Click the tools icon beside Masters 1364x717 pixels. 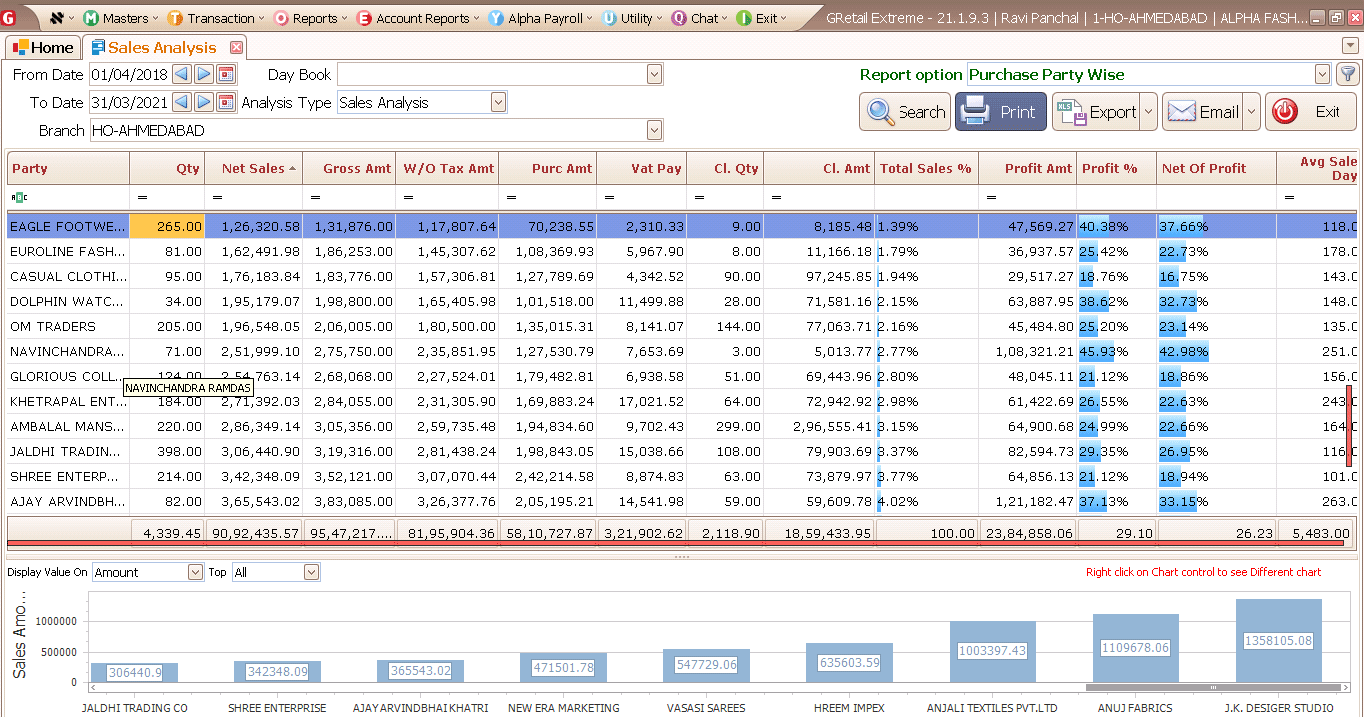[x=56, y=18]
